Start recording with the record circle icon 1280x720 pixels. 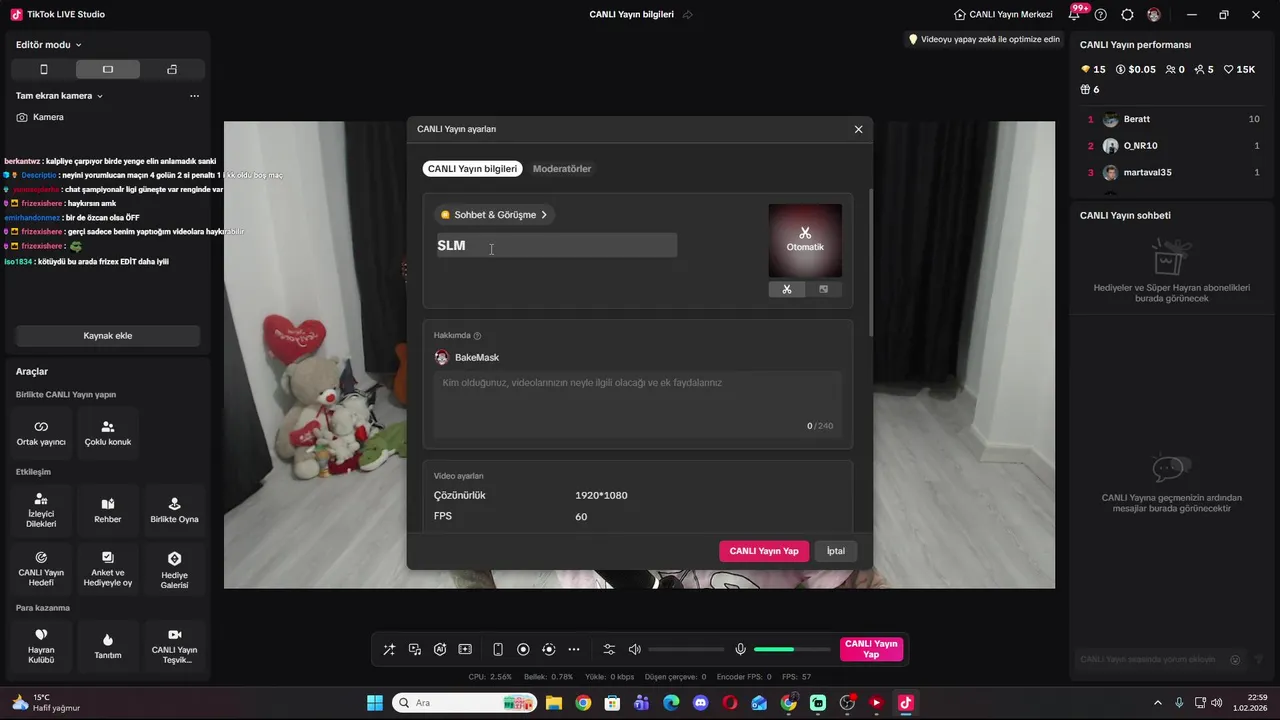[523, 649]
